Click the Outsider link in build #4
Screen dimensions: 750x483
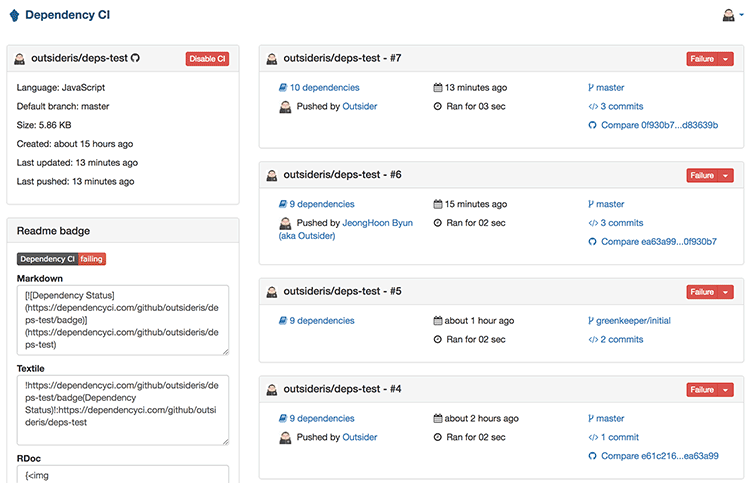360,437
